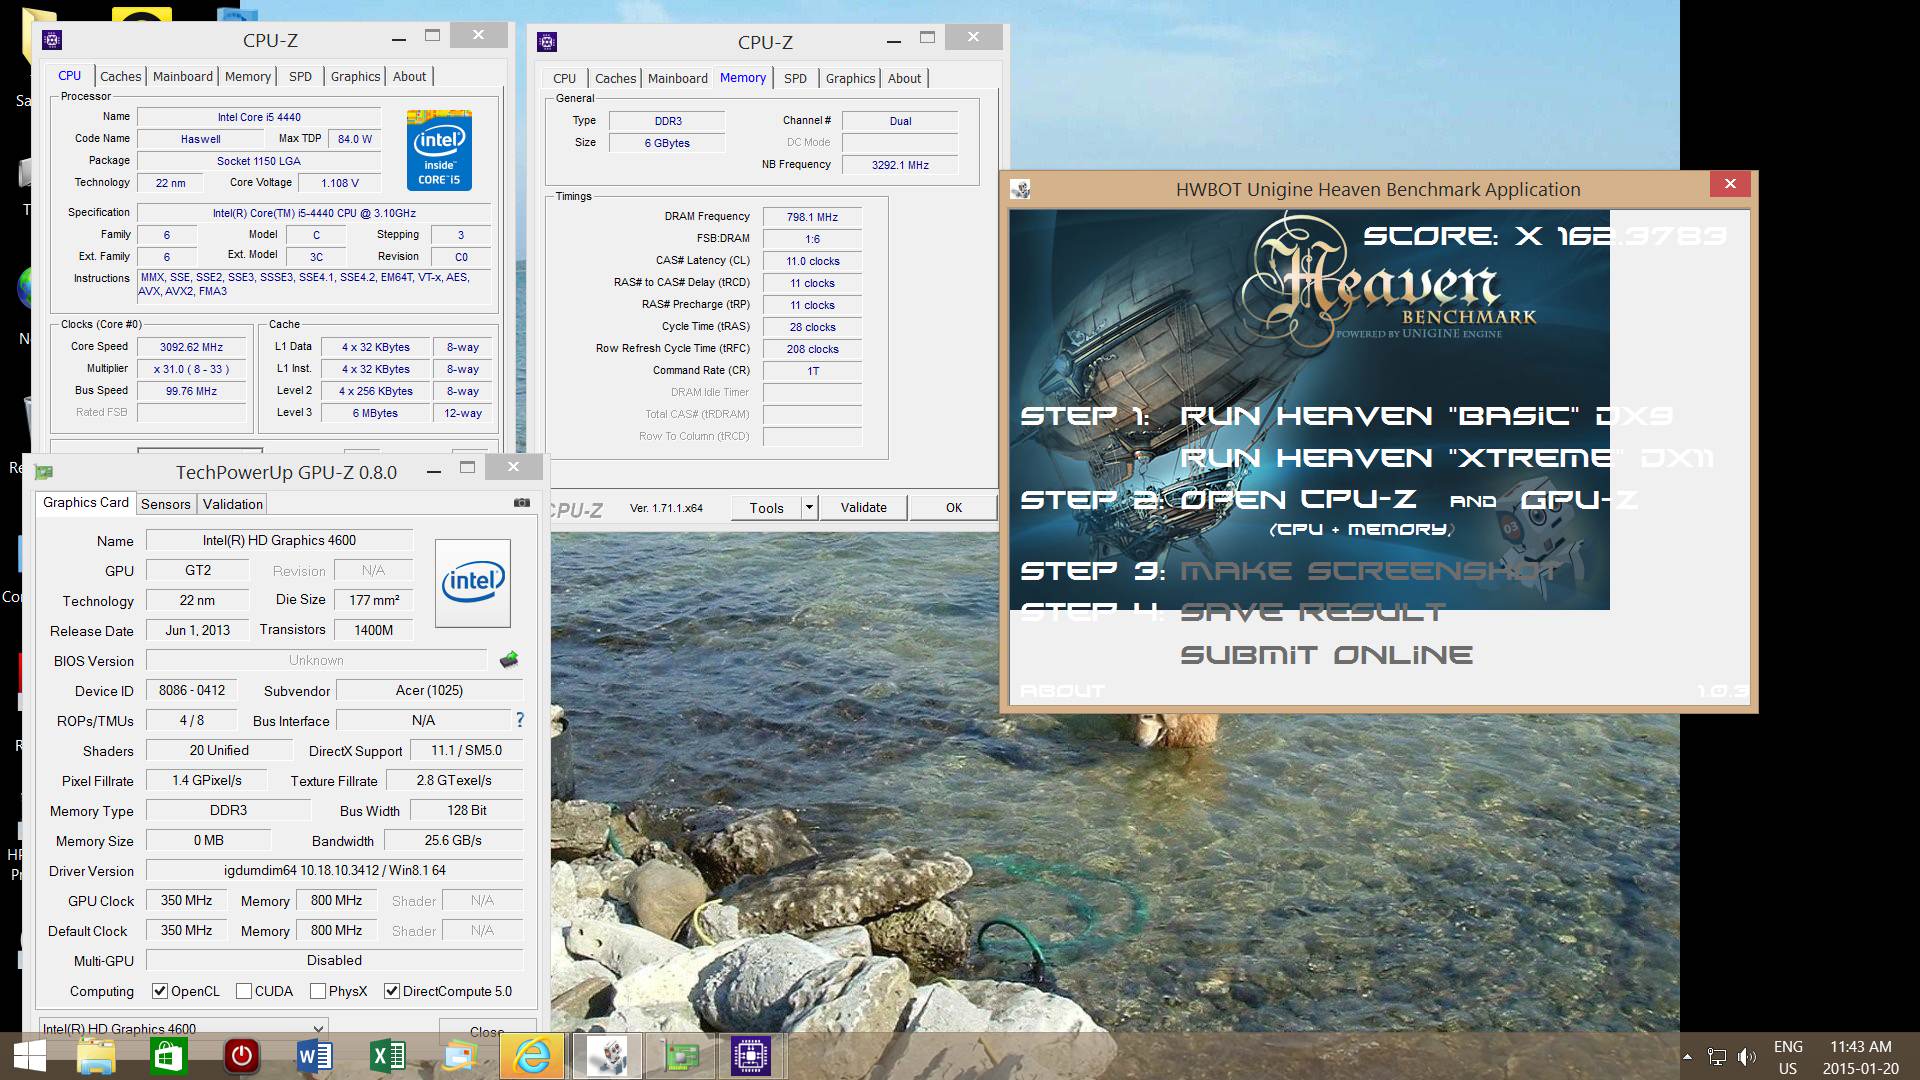Click ENG US input language indicator
Screen dimensions: 1920x1080
tap(1788, 1057)
